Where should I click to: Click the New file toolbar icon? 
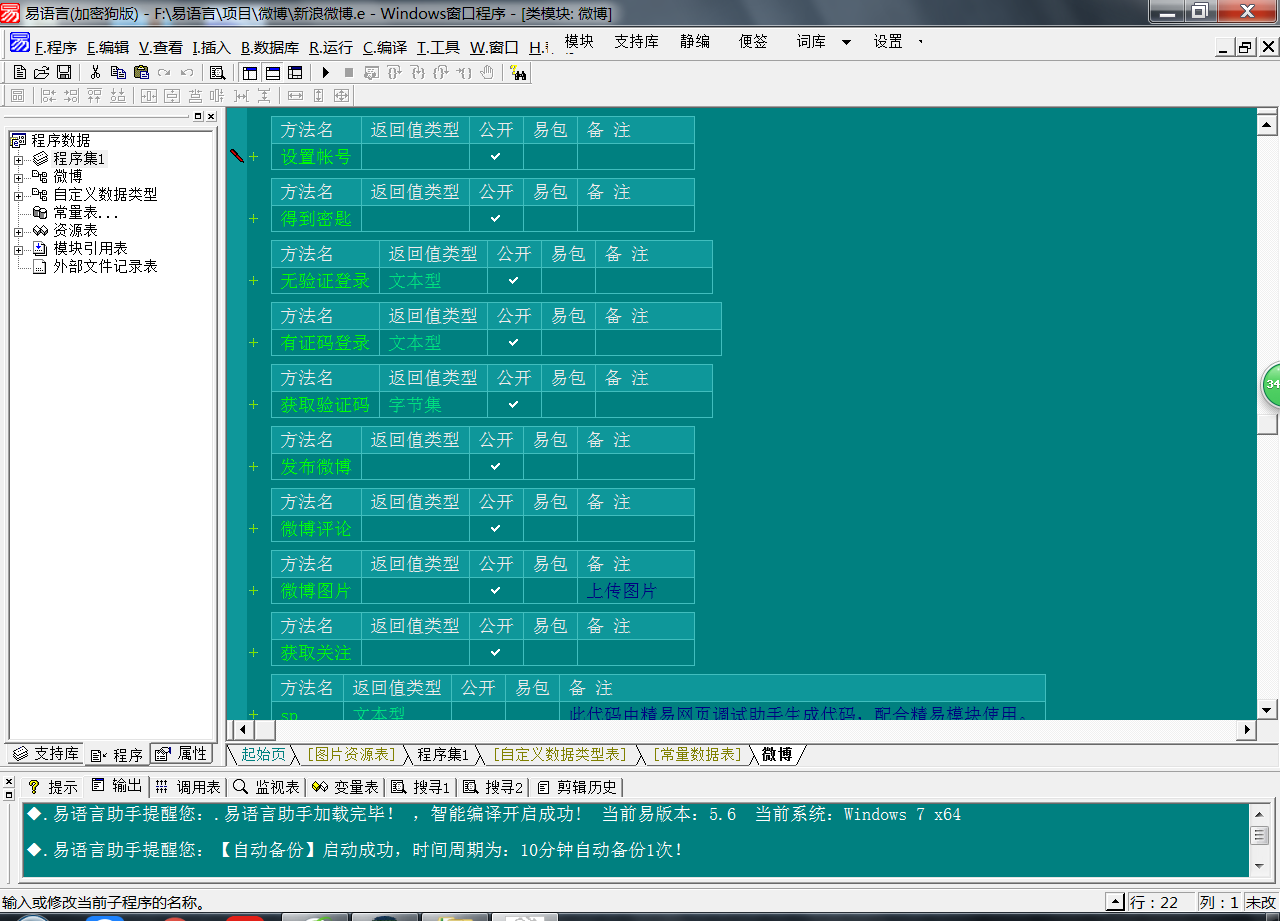(19, 72)
